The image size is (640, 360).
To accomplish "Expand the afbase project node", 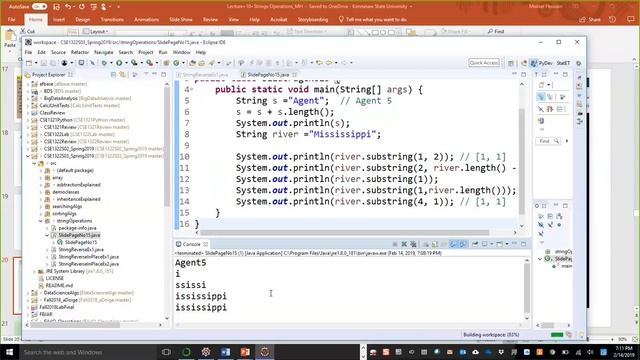I will (28, 84).
